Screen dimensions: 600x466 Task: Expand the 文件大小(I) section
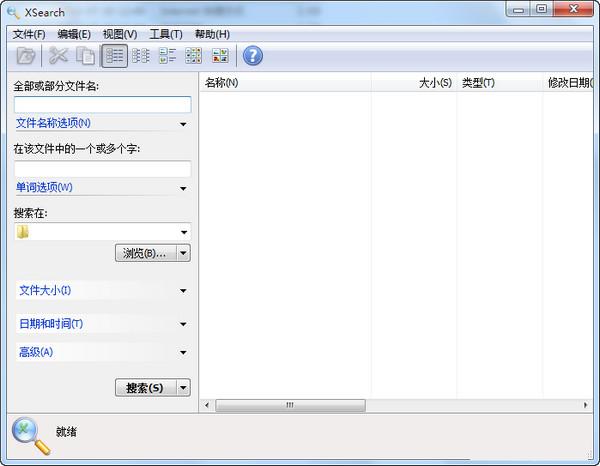102,291
